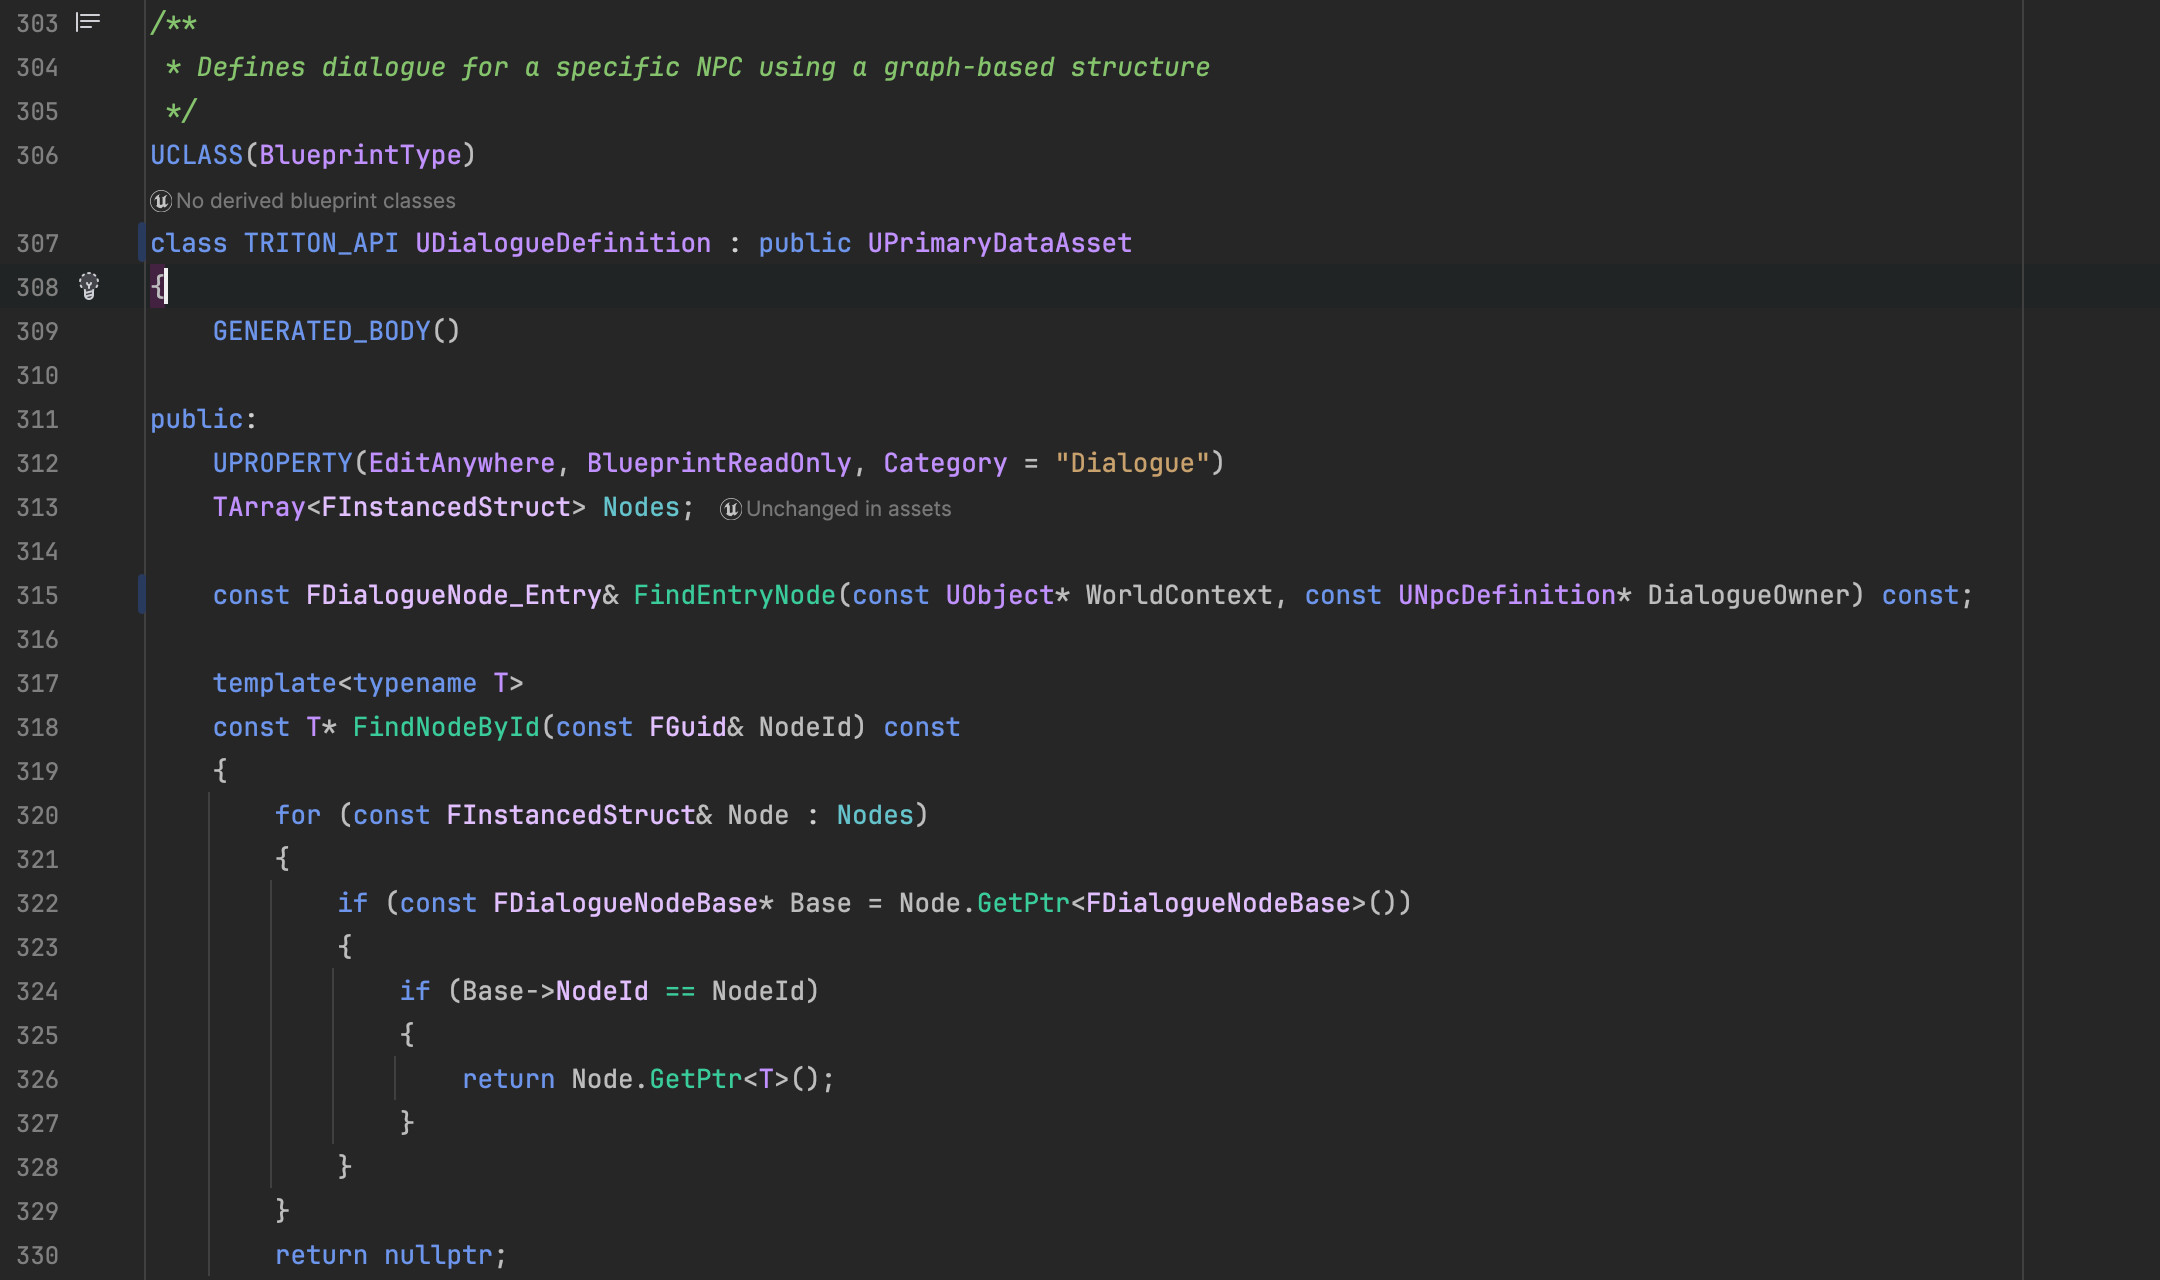Click the lightbulb quick-fix icon on line 308
Screen dimensions: 2160x1280
click(89, 286)
